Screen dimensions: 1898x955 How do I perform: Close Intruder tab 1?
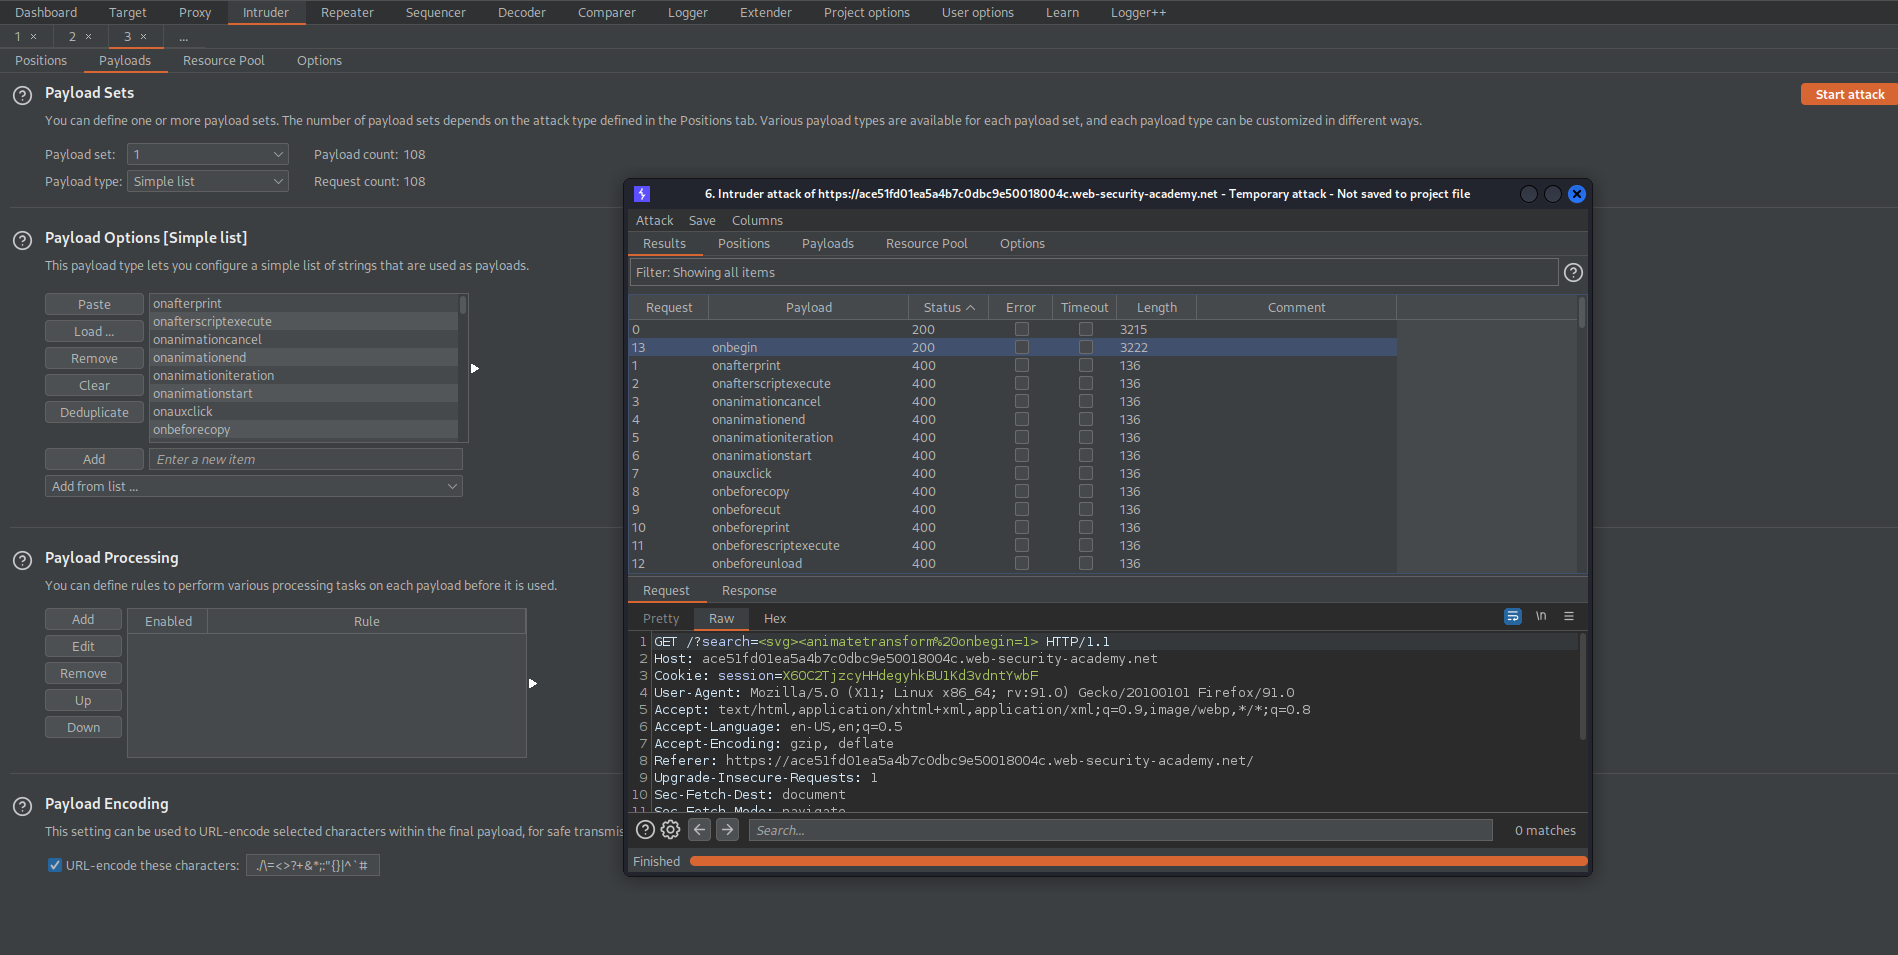point(34,37)
